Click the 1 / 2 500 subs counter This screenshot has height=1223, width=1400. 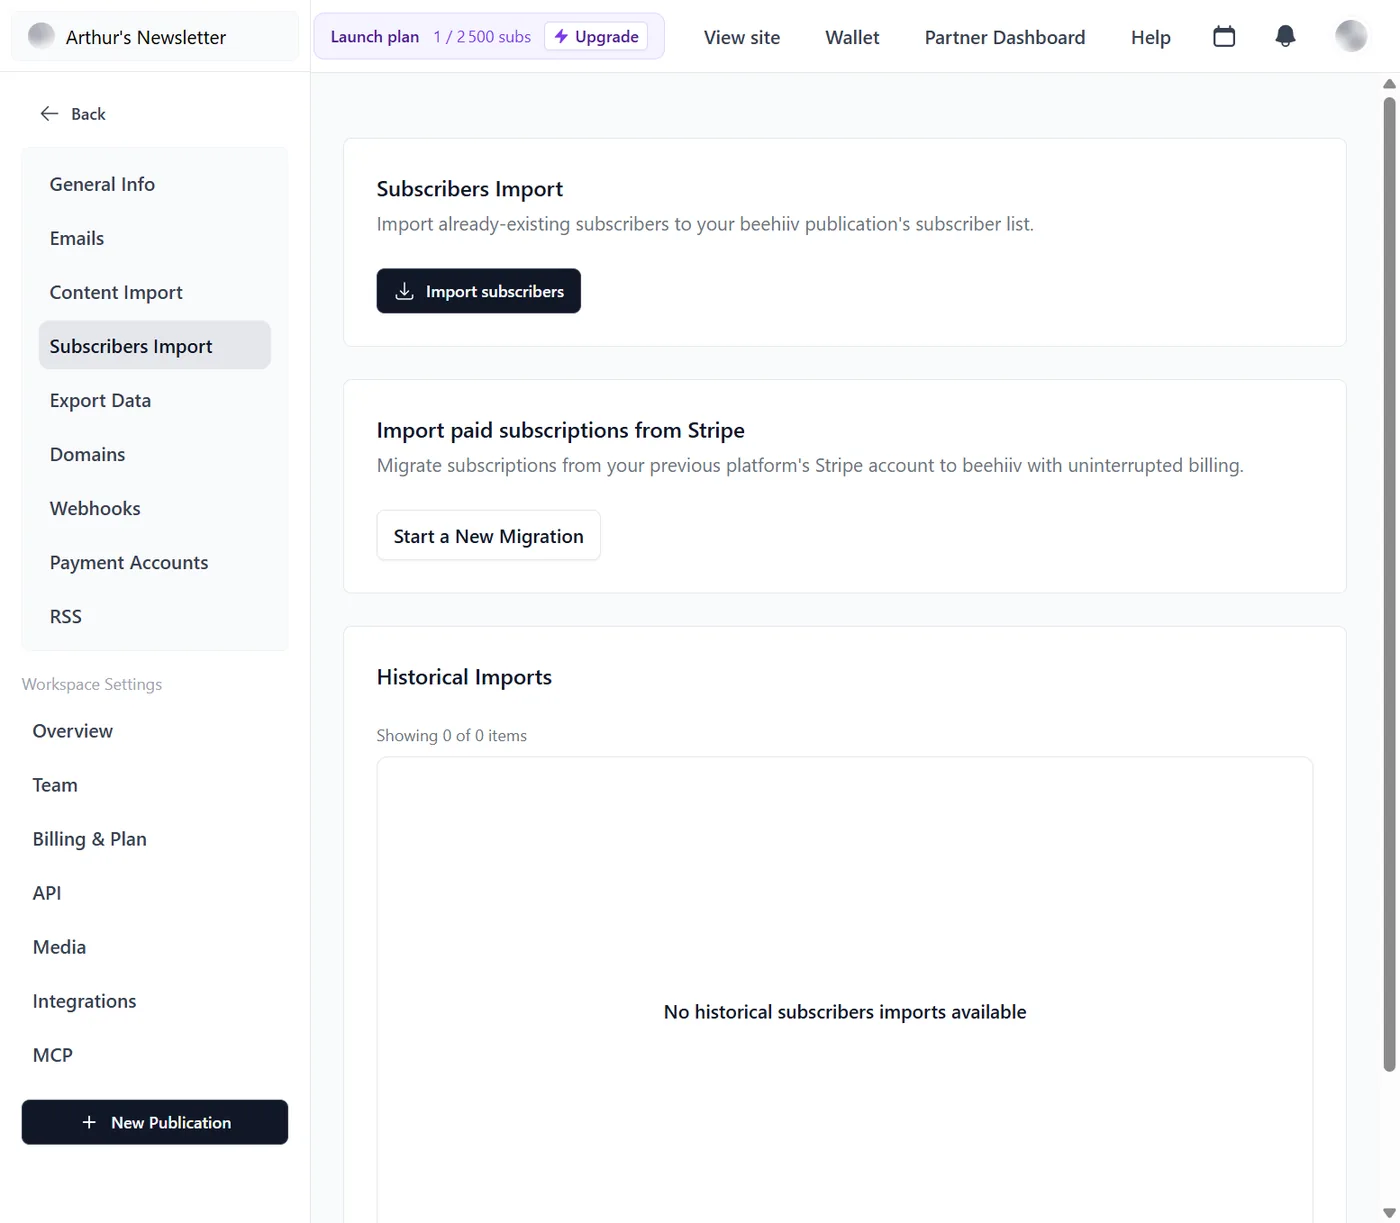tap(482, 37)
